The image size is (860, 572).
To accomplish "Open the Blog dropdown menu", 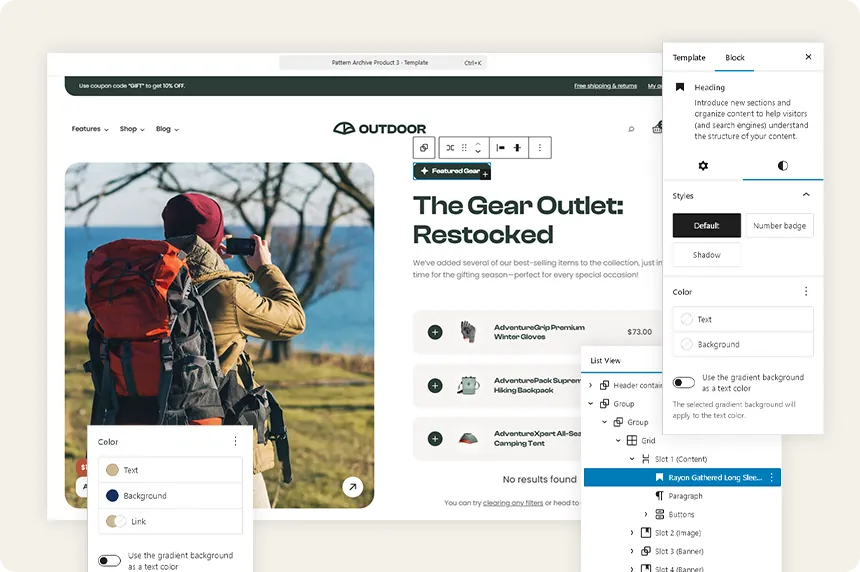I will (167, 129).
